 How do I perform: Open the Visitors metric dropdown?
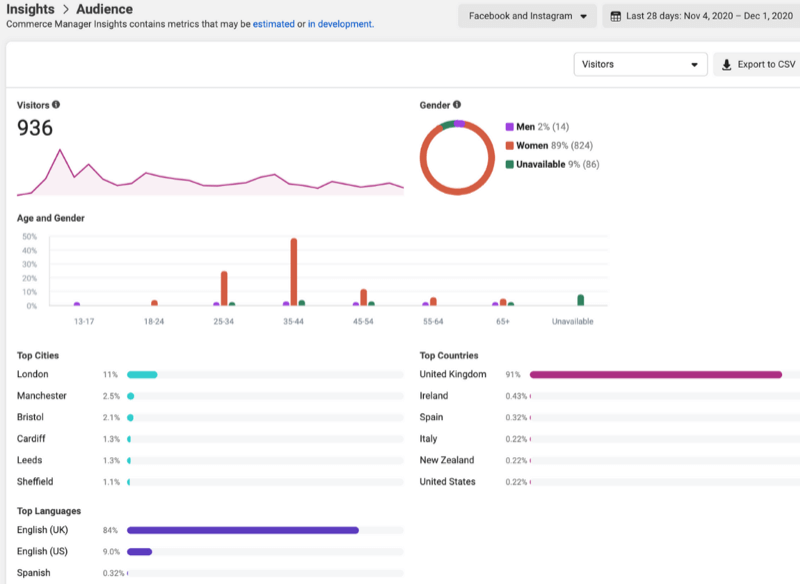click(640, 64)
